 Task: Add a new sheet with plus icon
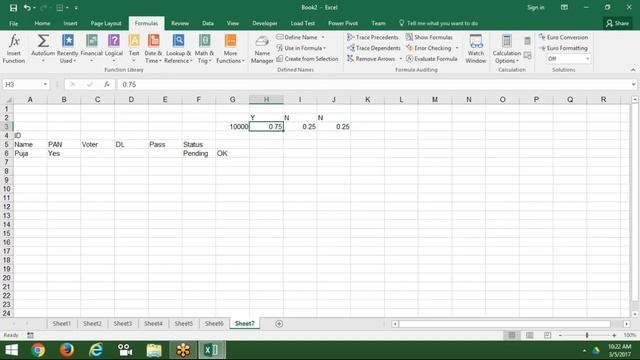pyautogui.click(x=279, y=324)
